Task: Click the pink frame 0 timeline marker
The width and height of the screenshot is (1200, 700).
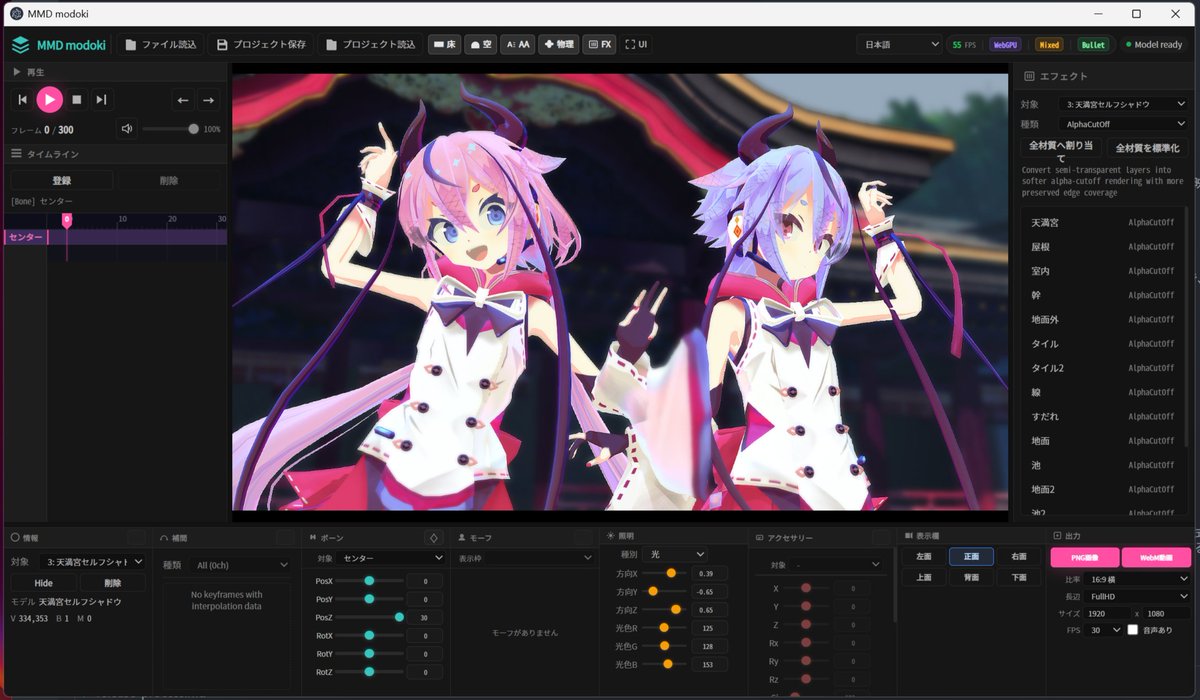Action: point(67,220)
